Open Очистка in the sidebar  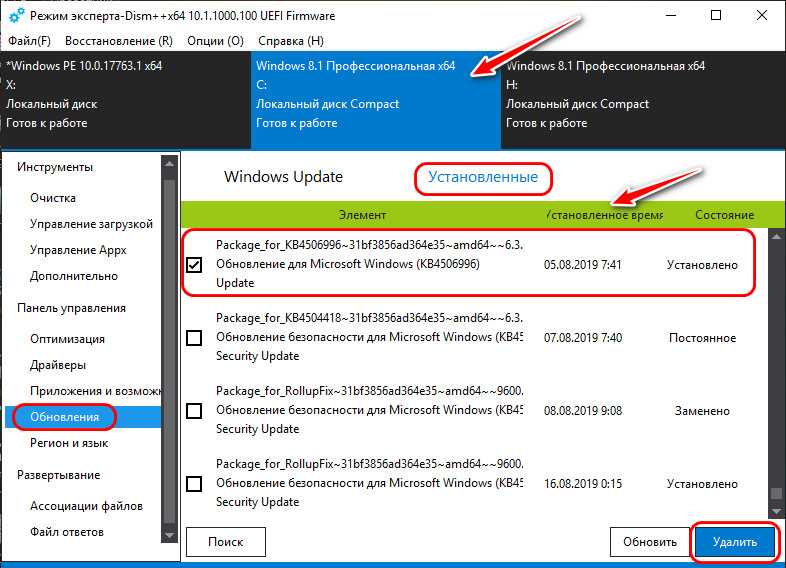(53, 198)
